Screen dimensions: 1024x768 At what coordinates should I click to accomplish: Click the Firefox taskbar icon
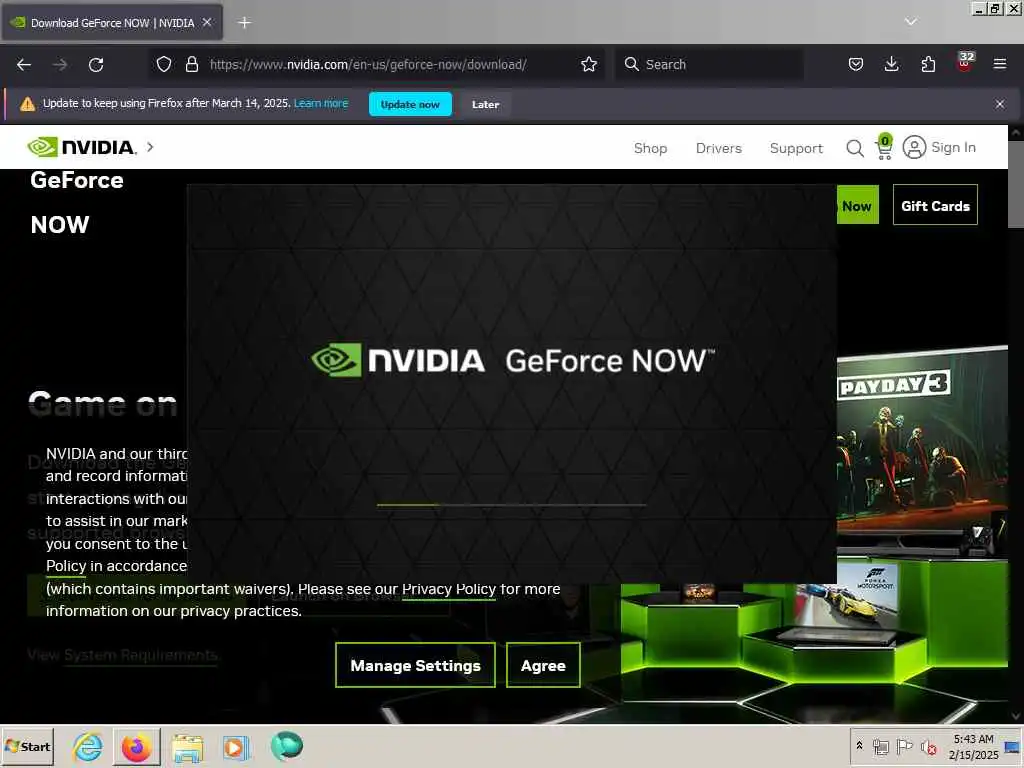click(x=136, y=746)
